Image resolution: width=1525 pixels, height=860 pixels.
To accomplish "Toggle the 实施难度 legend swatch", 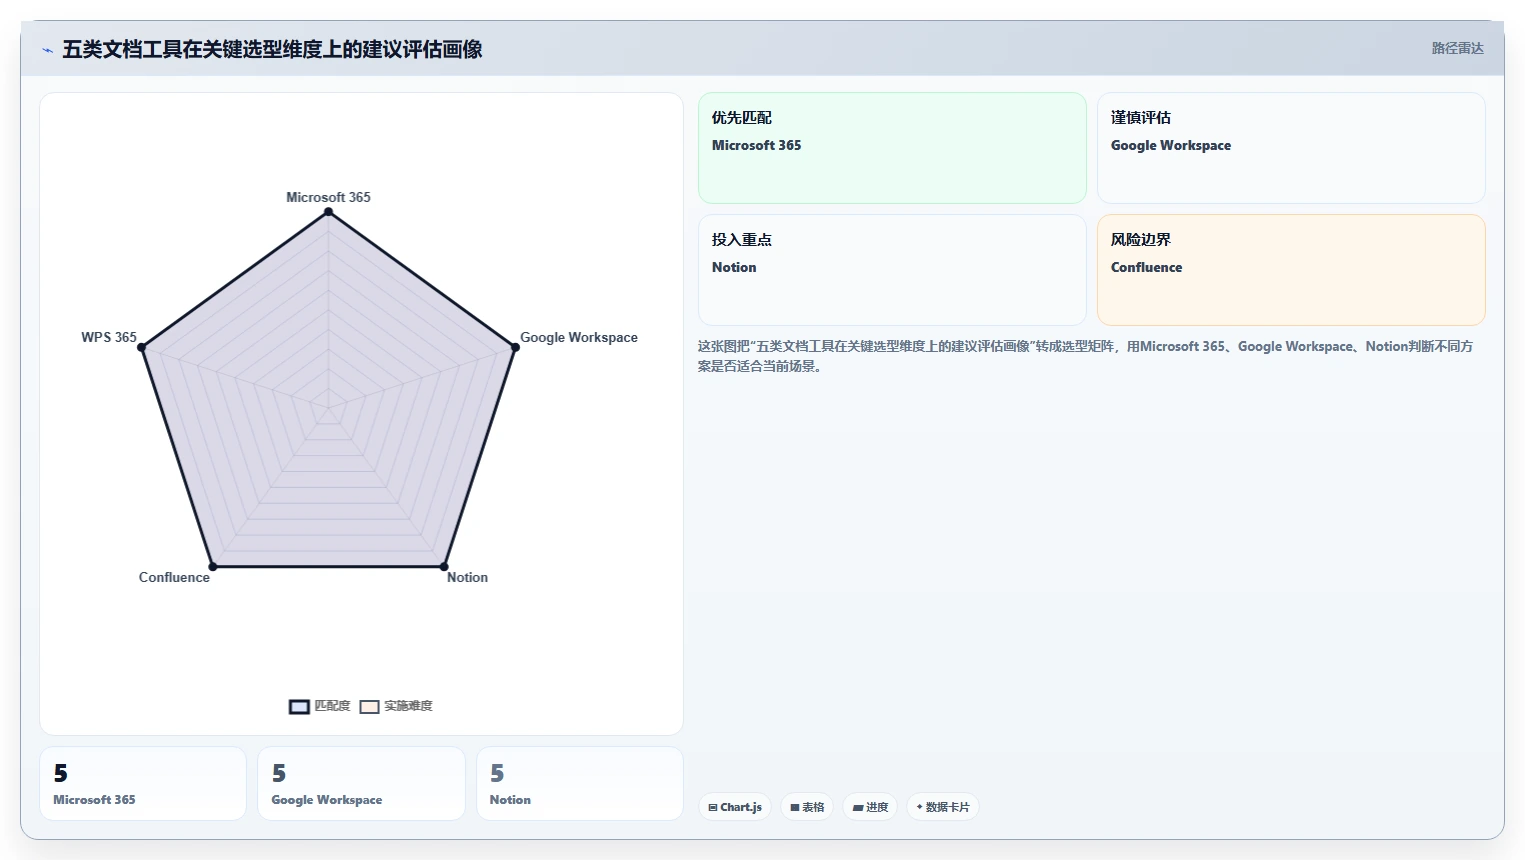I will pos(369,707).
